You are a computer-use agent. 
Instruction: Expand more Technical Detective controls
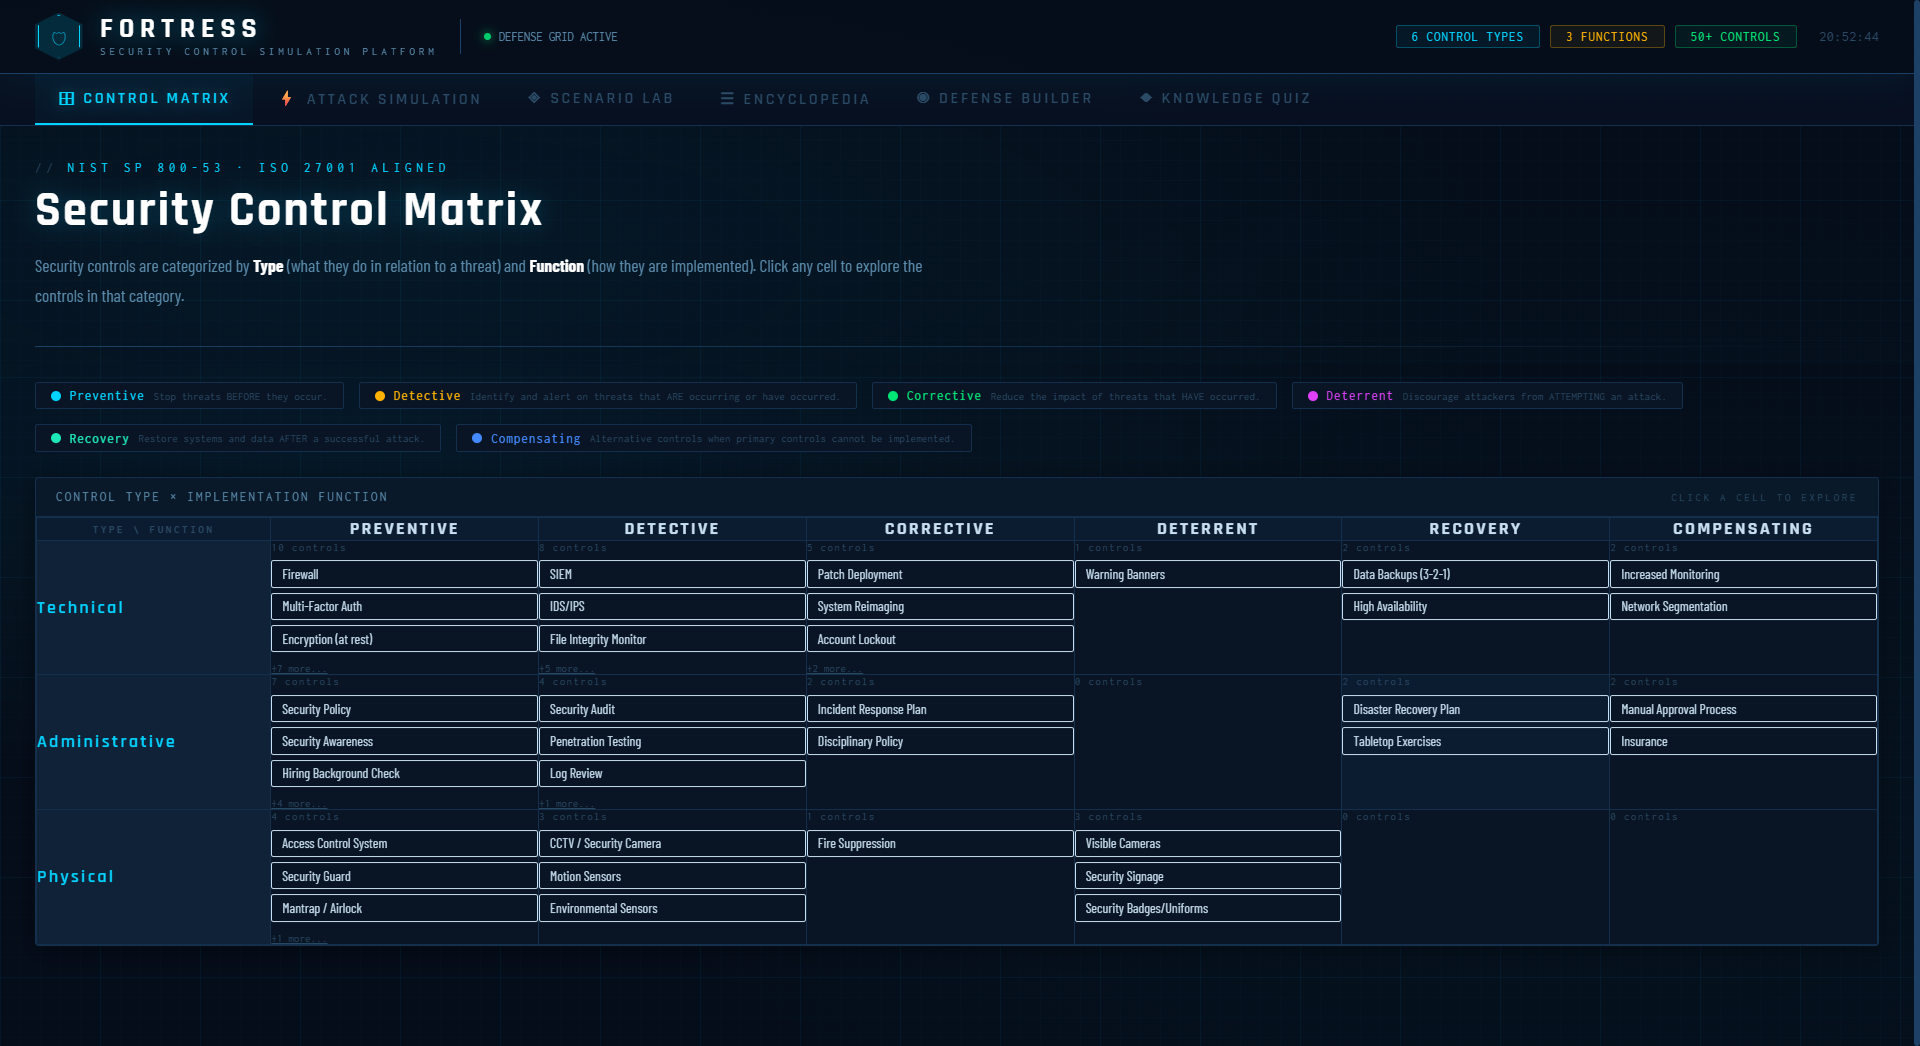point(567,669)
